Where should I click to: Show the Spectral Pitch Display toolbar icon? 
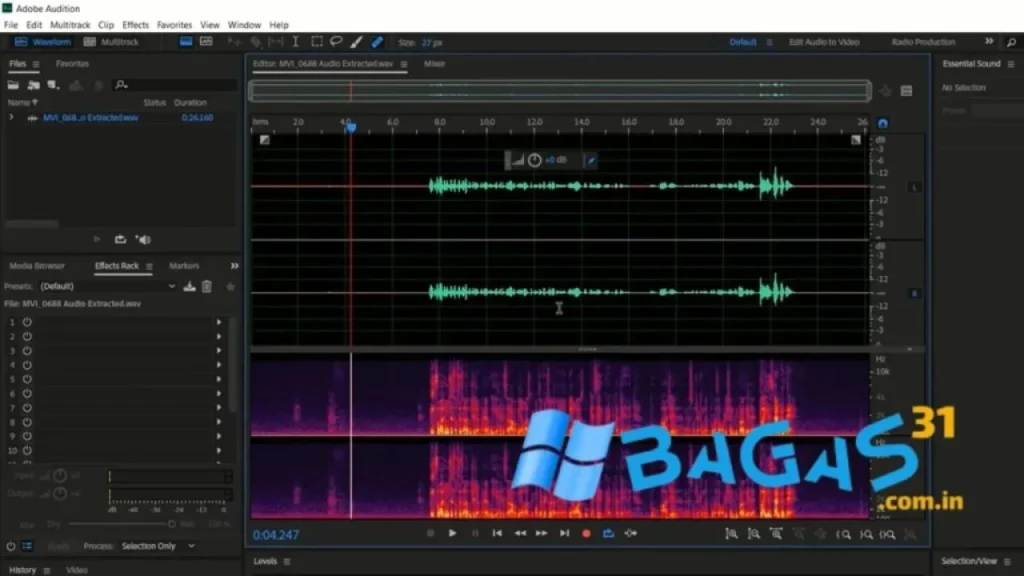tap(206, 42)
